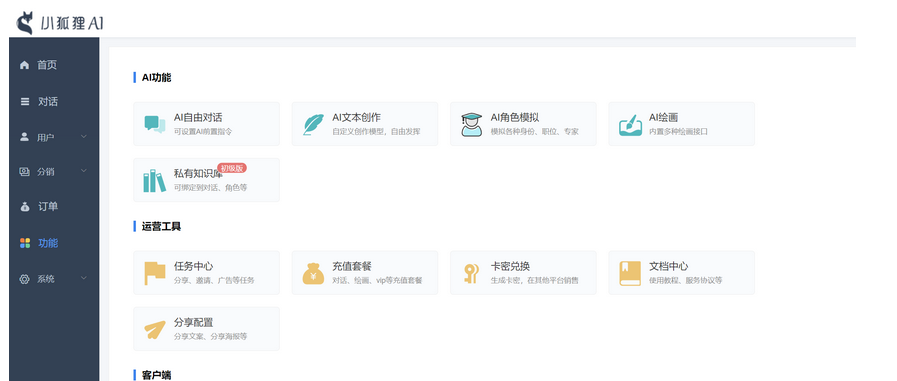The width and height of the screenshot is (897, 381).
Task: Click the text 使用教程、服务协议等
Action: [686, 280]
